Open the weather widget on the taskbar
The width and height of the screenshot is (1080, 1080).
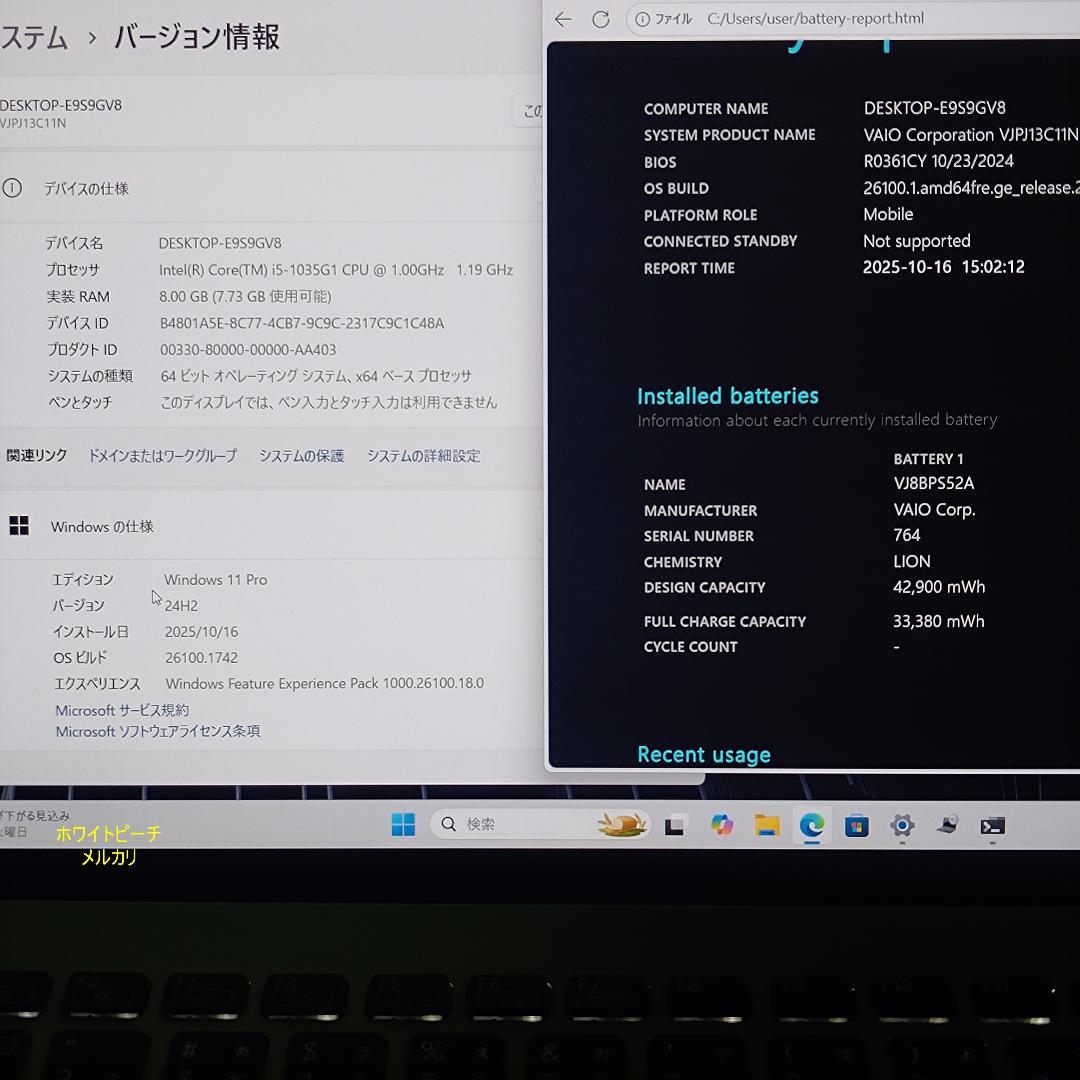(620, 824)
